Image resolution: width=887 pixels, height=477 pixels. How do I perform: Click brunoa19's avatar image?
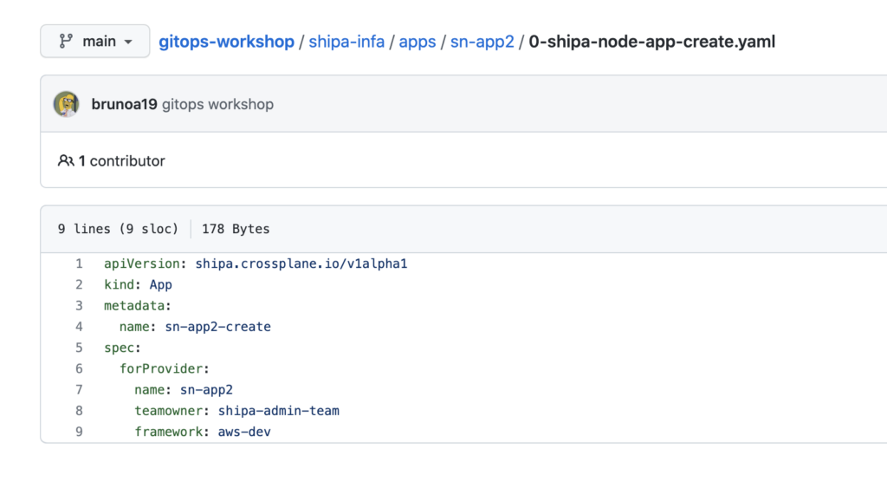[x=67, y=104]
